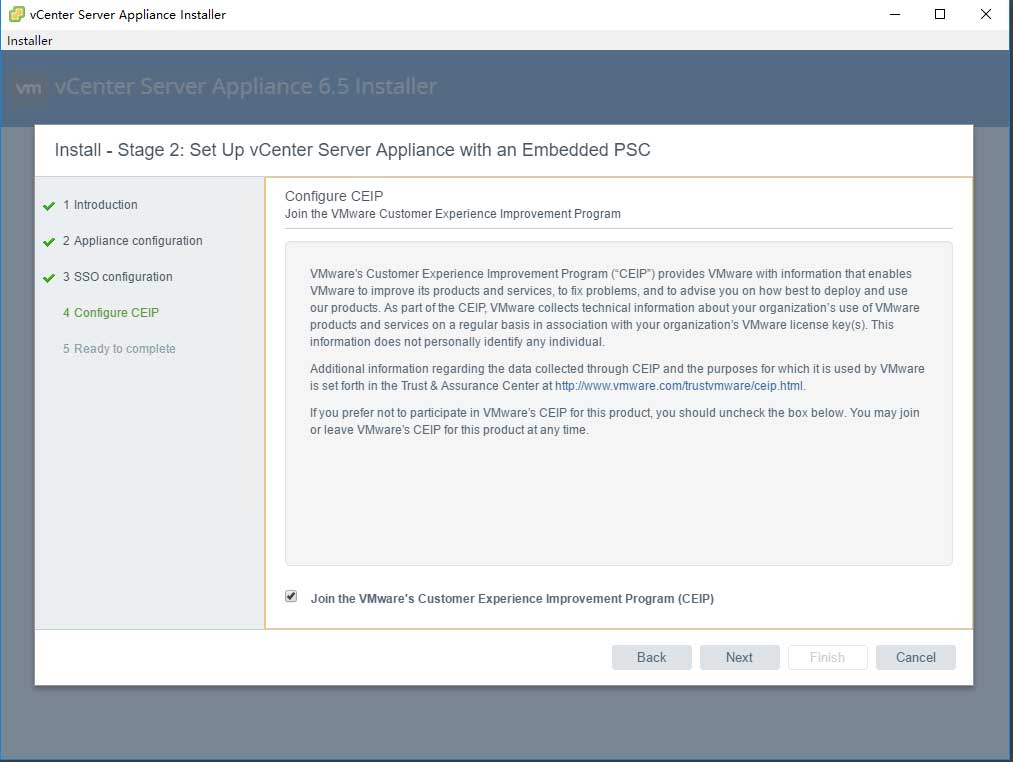This screenshot has width=1013, height=762.
Task: Go to step 1 Introduction
Action: point(100,205)
